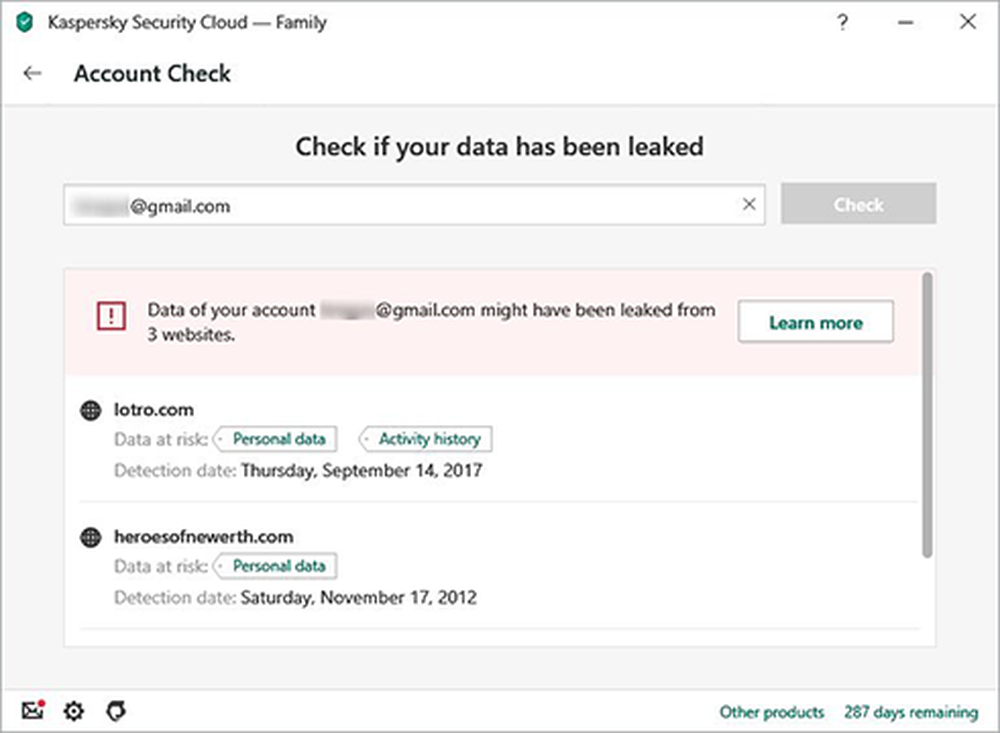This screenshot has height=733, width=1000.
Task: Open the Other products link
Action: click(x=771, y=712)
